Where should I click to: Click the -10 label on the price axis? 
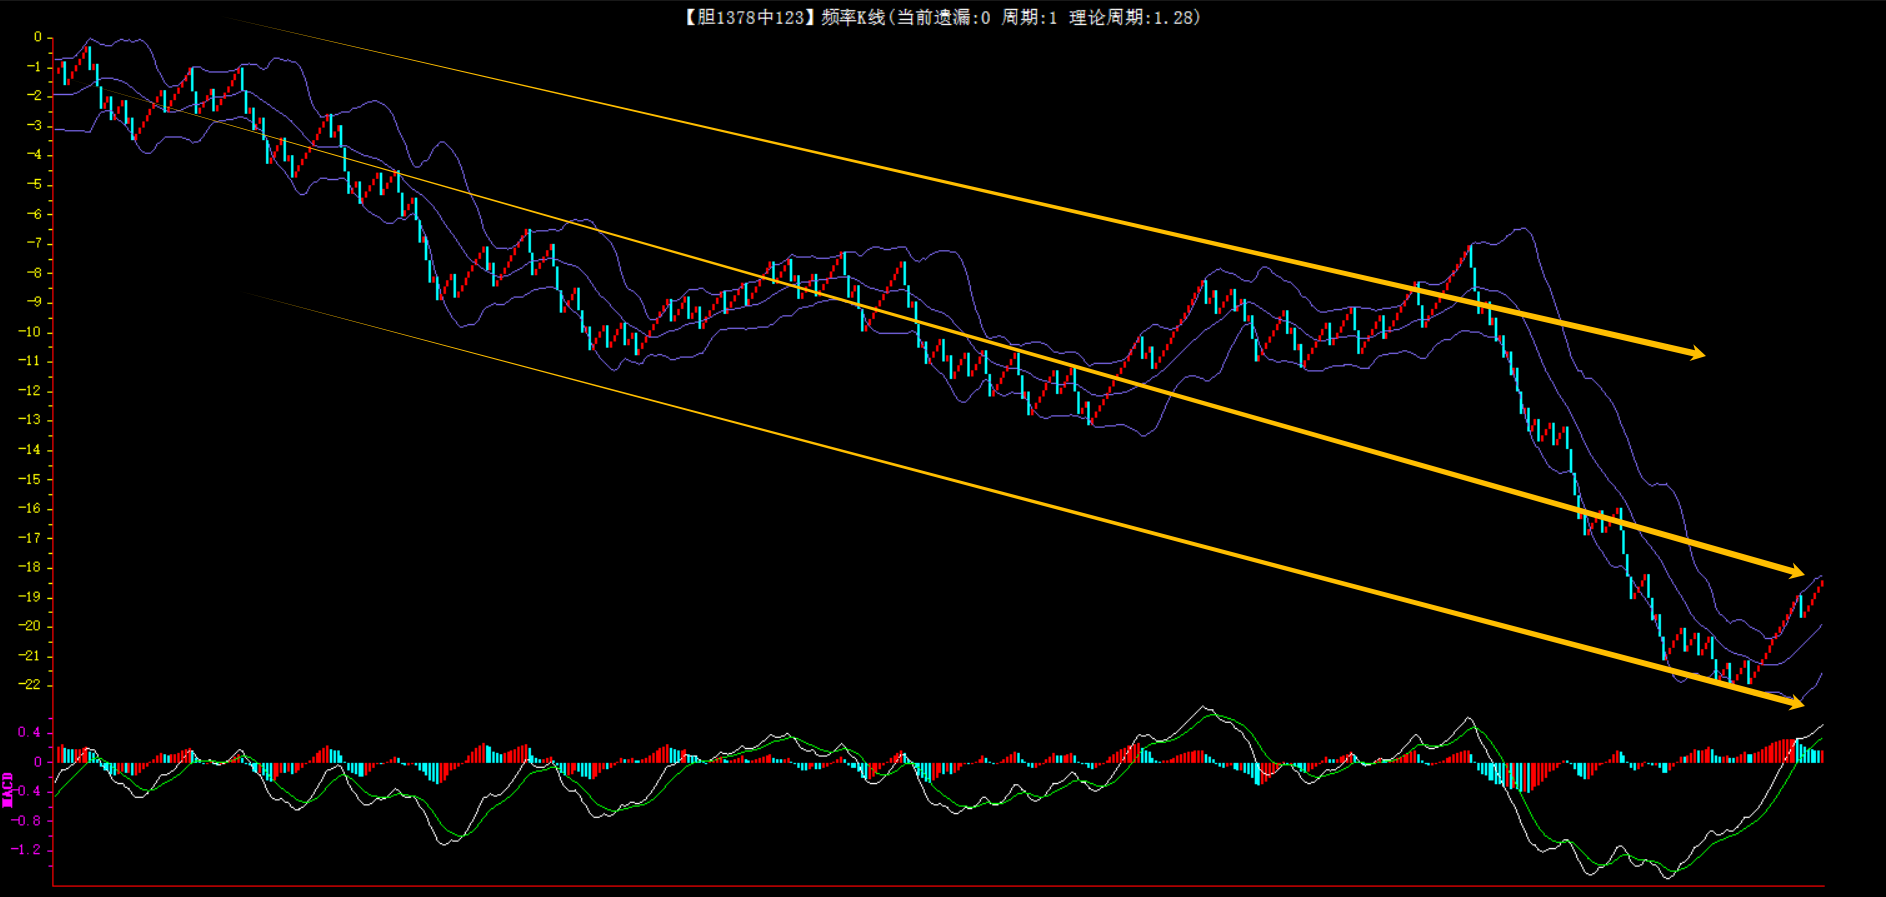point(31,332)
